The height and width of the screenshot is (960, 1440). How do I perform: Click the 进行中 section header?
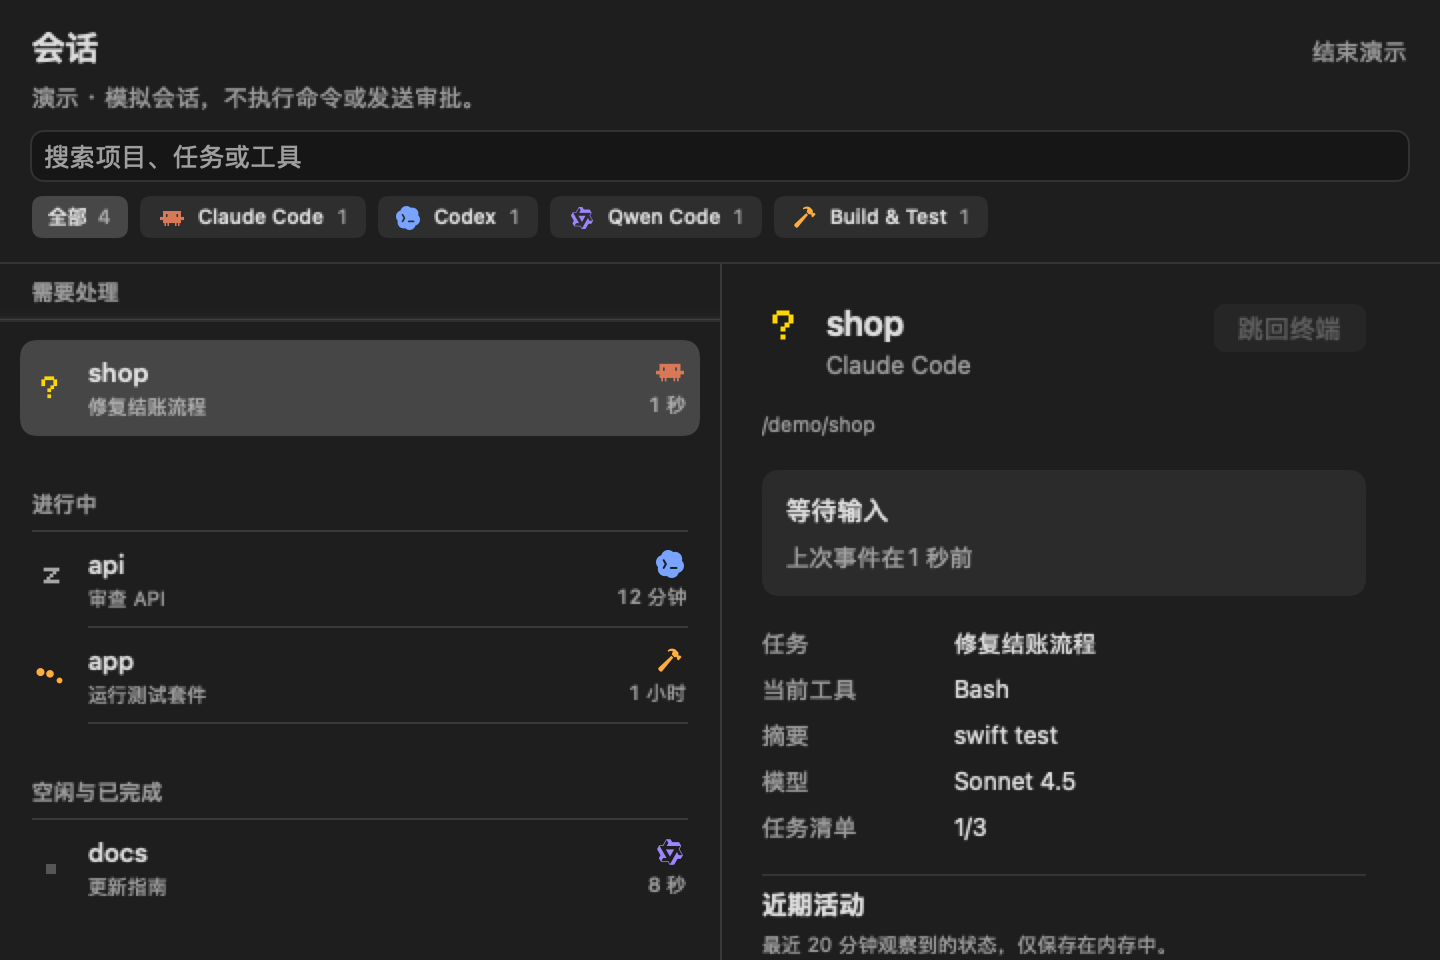pos(64,504)
